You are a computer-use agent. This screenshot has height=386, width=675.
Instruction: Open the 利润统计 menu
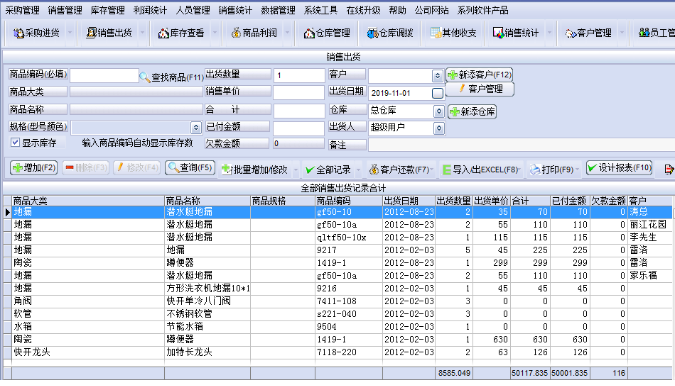(150, 10)
